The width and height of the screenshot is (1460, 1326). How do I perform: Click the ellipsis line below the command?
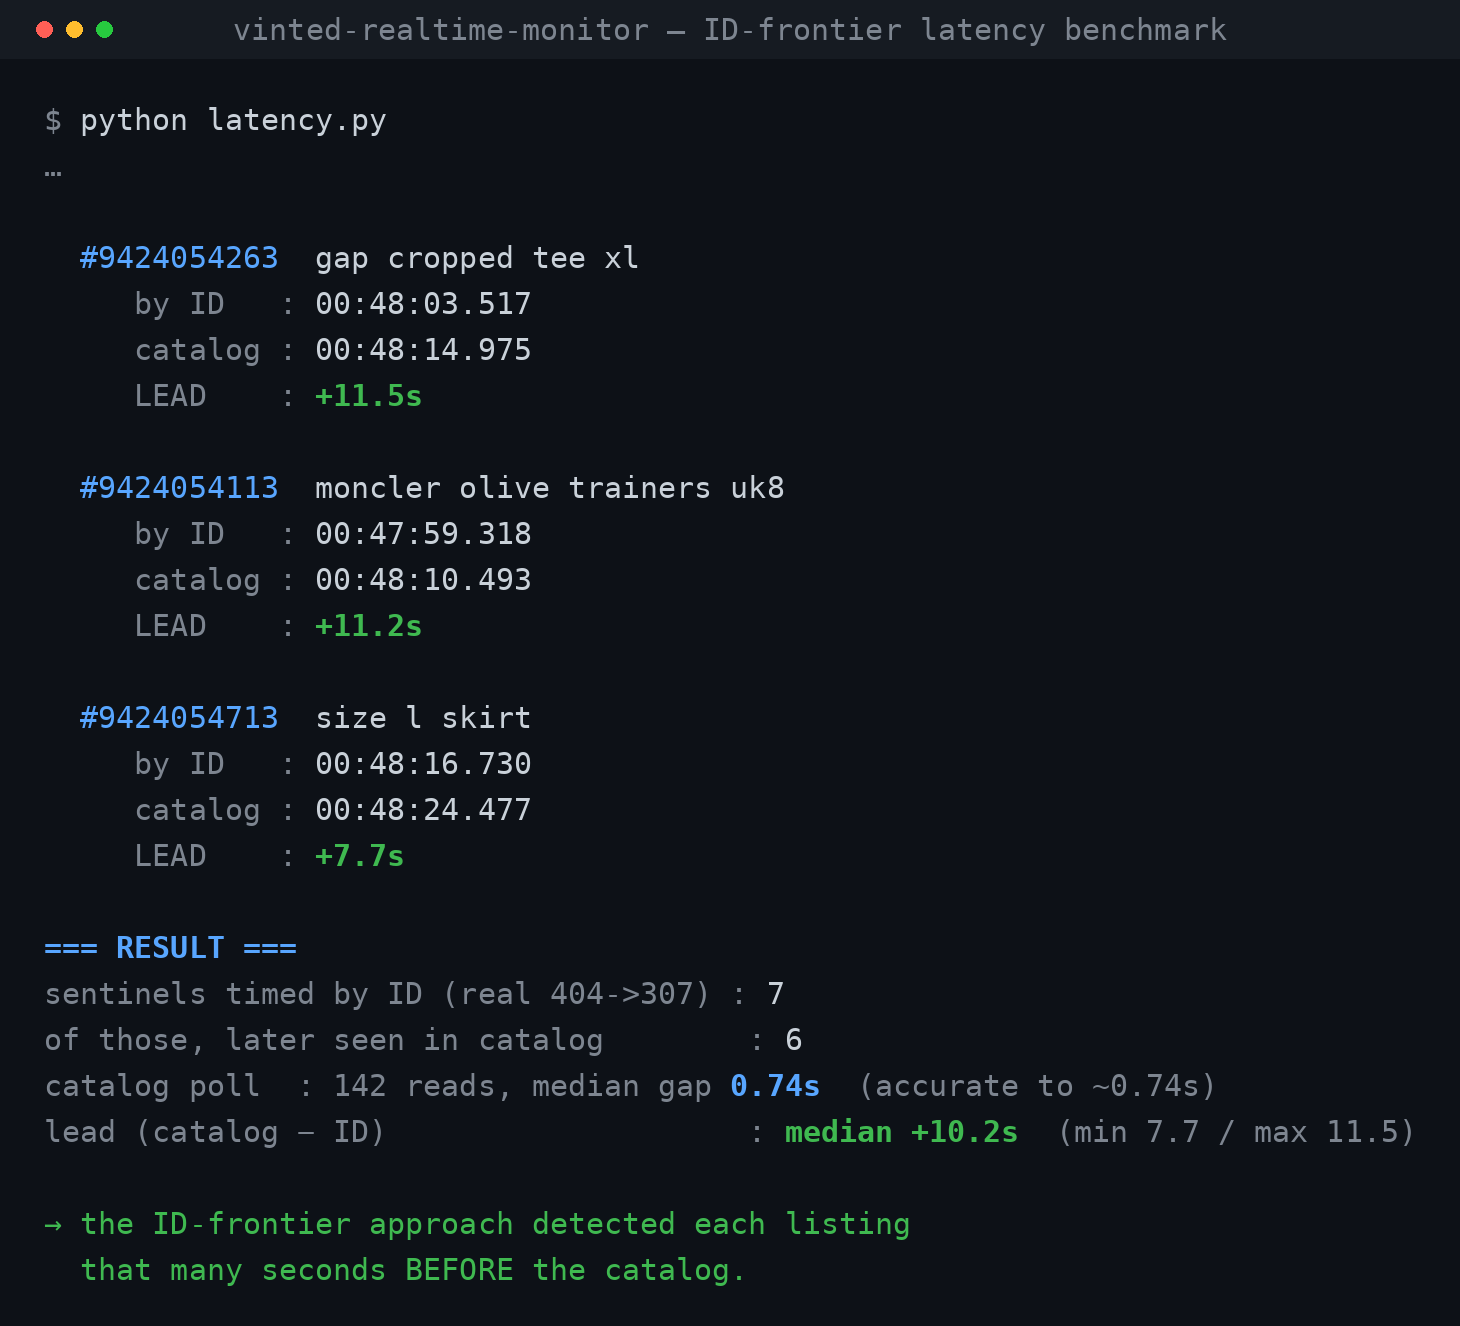pos(53,172)
